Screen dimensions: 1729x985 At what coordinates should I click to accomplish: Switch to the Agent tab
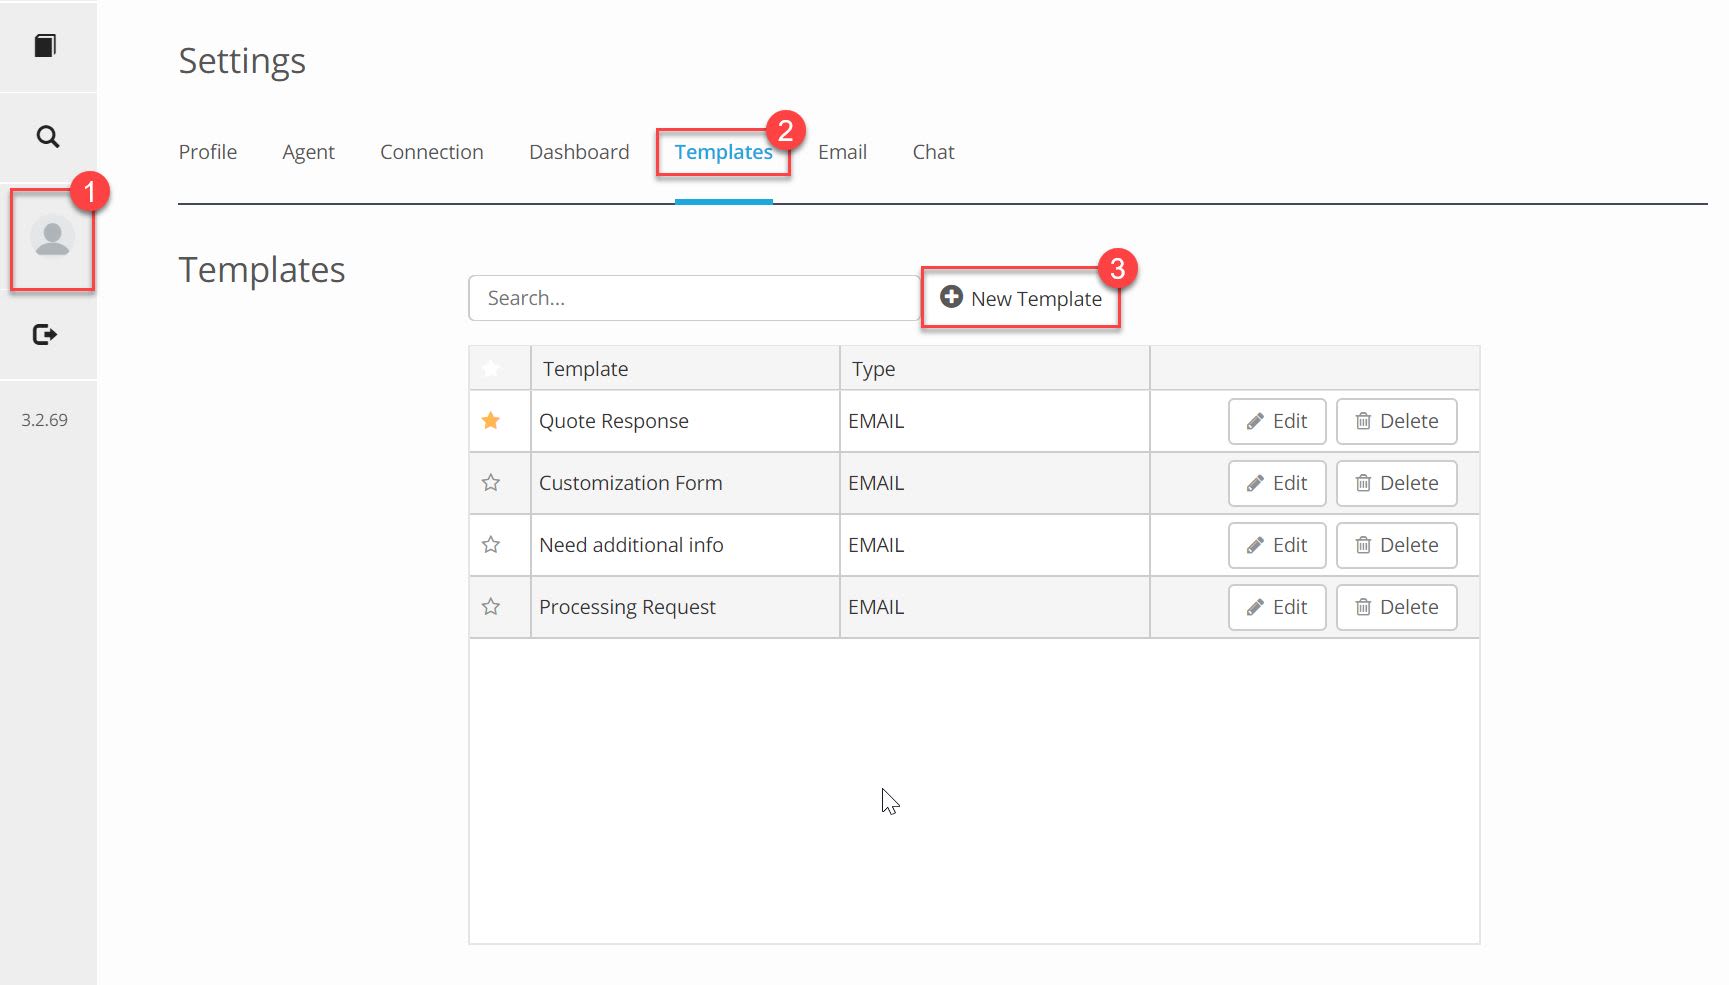point(308,152)
